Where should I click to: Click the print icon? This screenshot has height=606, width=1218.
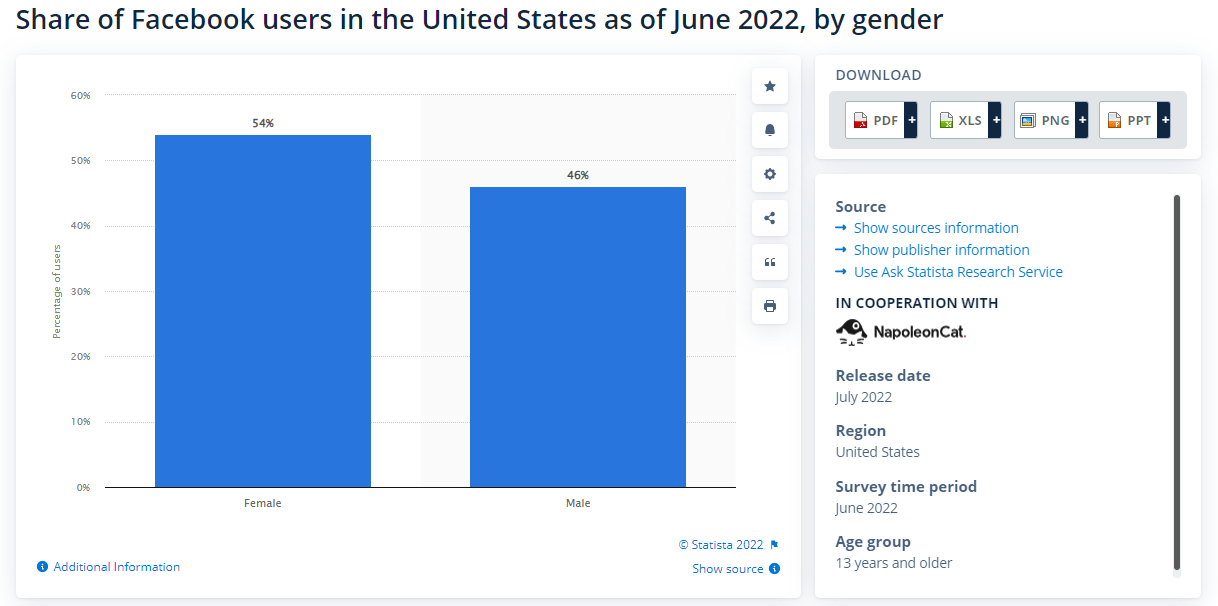(769, 306)
